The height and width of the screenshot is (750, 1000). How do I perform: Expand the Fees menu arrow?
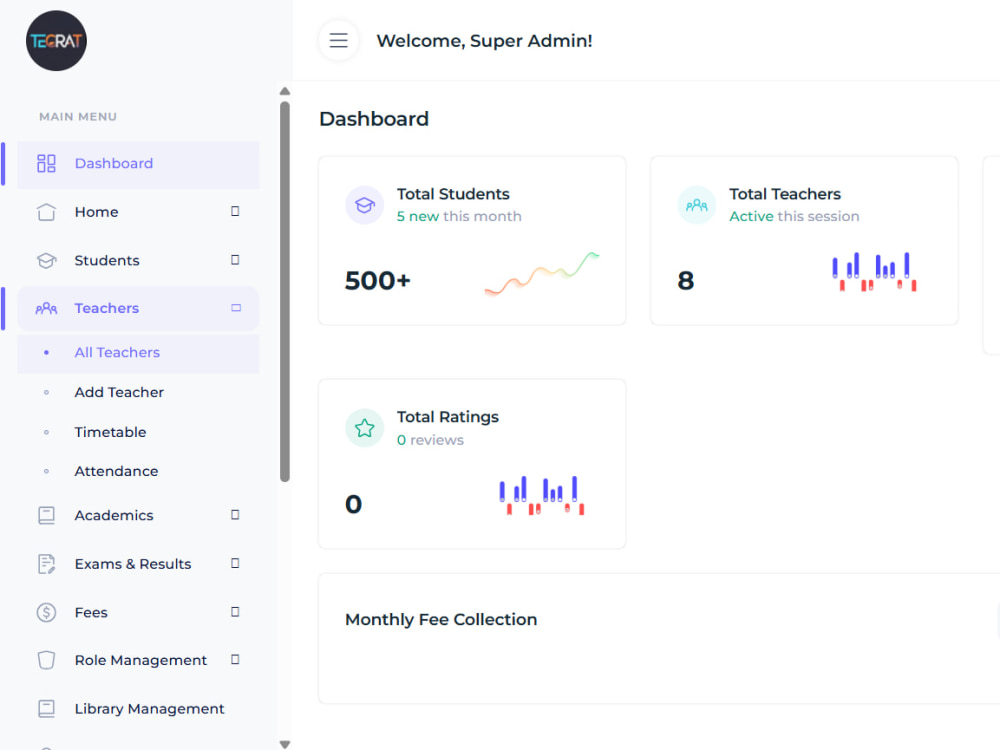tap(235, 612)
